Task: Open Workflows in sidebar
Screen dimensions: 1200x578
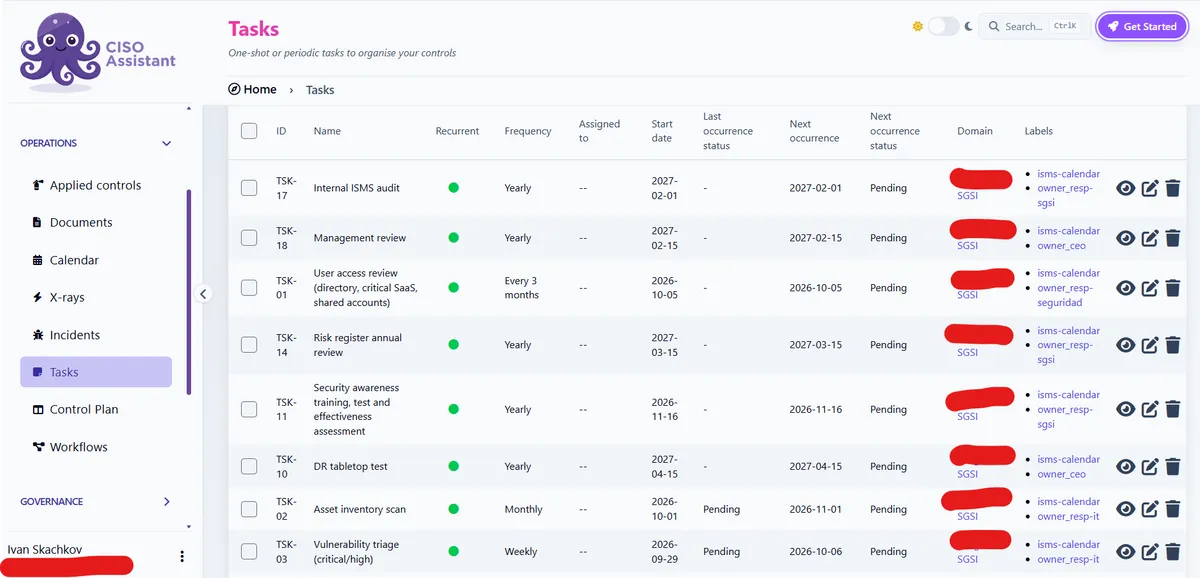Action: pyautogui.click(x=96, y=447)
